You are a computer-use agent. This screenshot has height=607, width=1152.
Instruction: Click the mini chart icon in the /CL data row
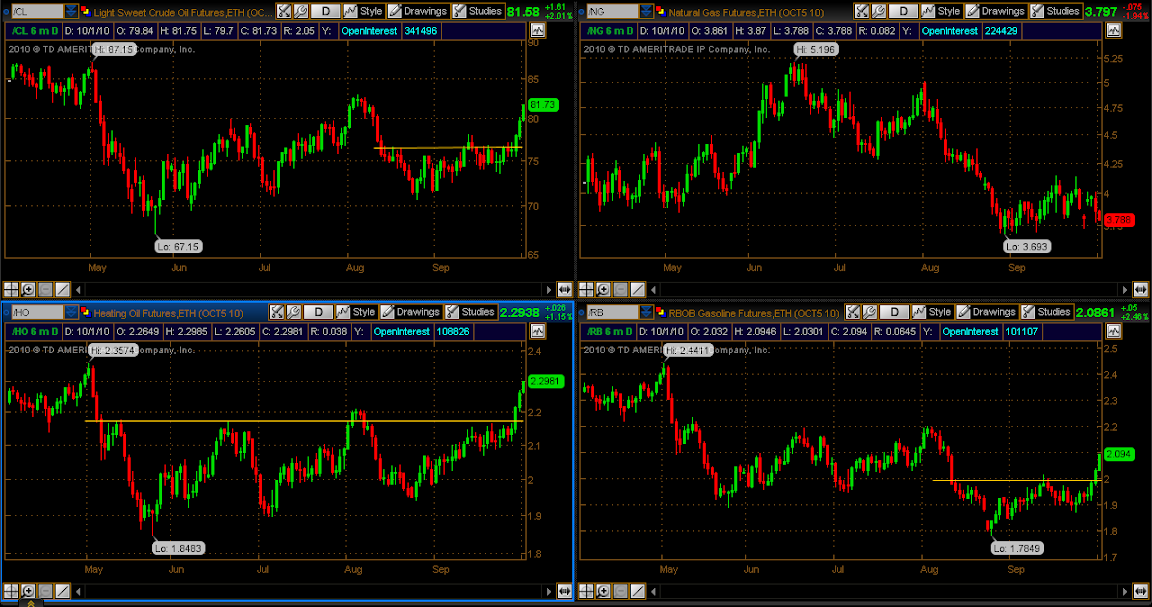point(538,30)
